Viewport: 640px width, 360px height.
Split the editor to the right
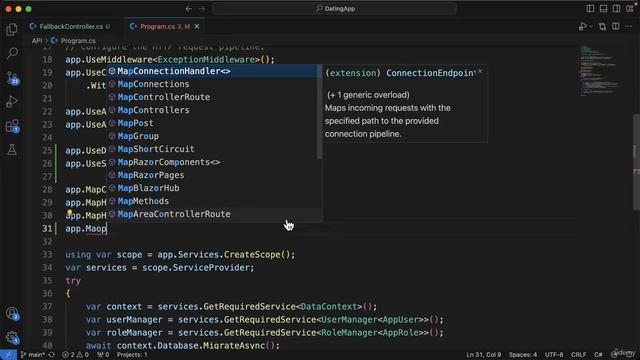click(616, 27)
